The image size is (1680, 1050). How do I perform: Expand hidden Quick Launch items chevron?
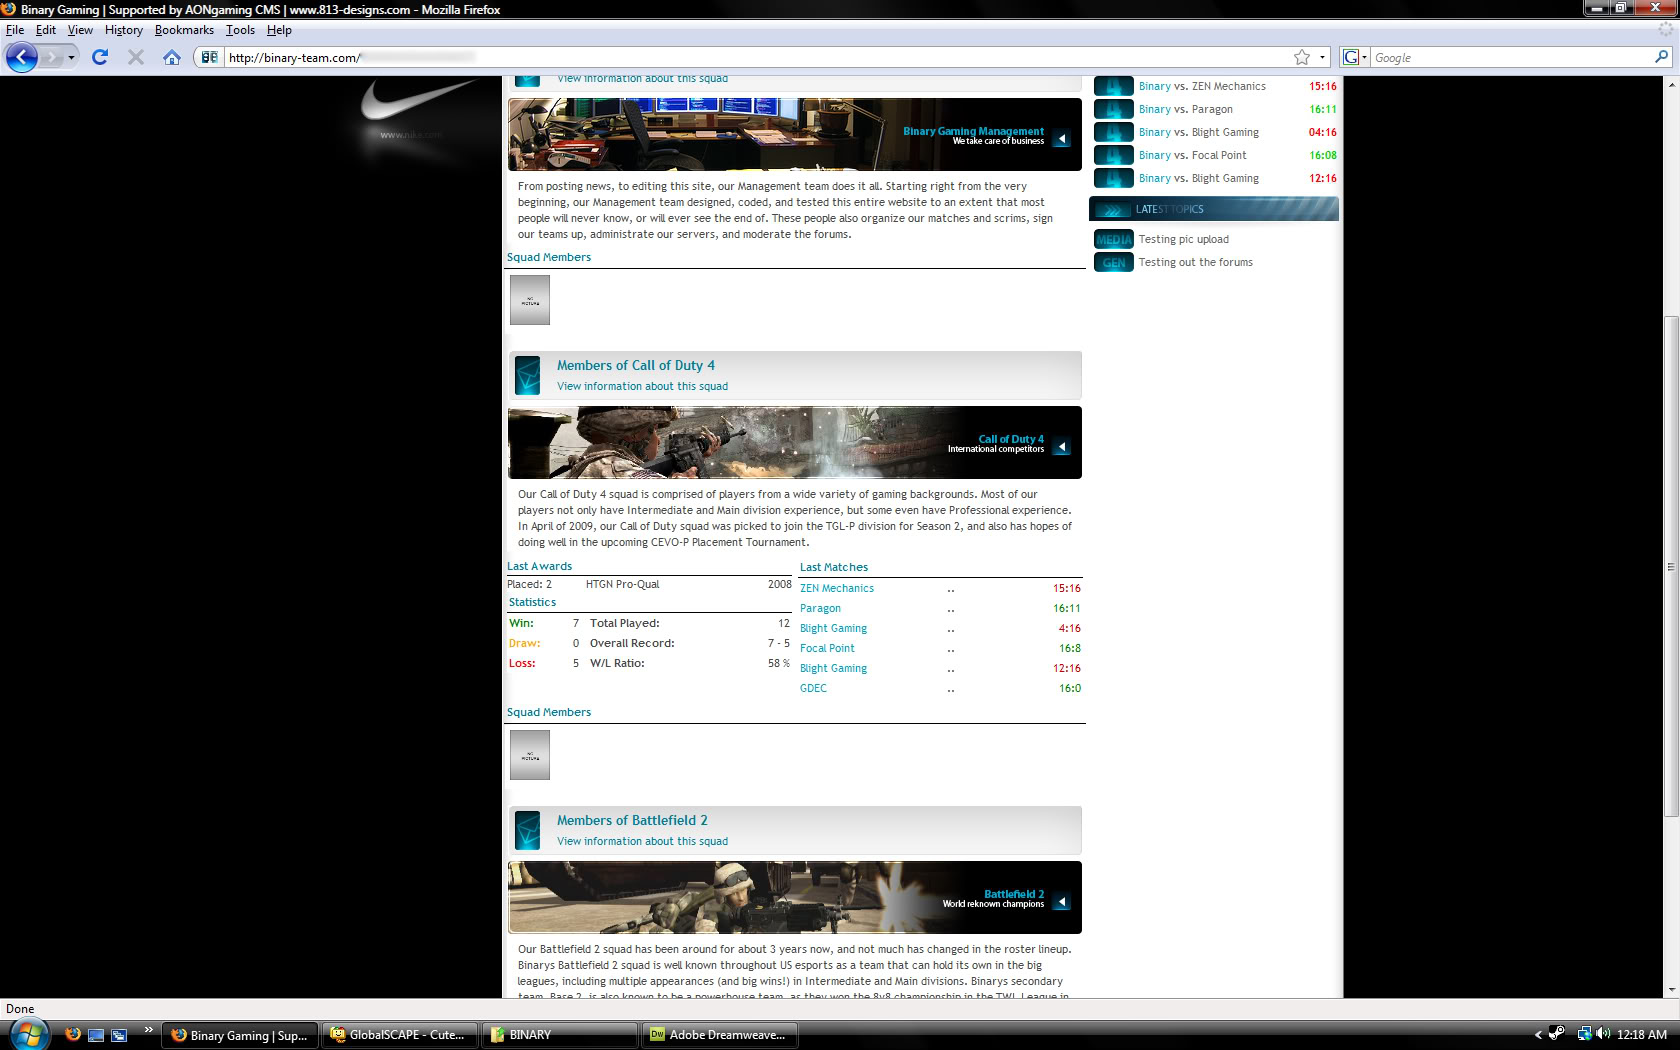click(x=148, y=1029)
